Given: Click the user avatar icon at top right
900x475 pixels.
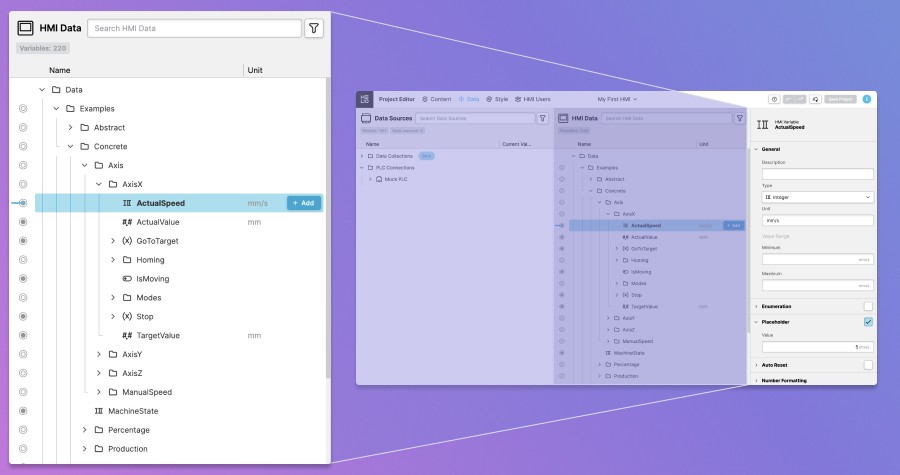Looking at the screenshot, I should pos(866,99).
